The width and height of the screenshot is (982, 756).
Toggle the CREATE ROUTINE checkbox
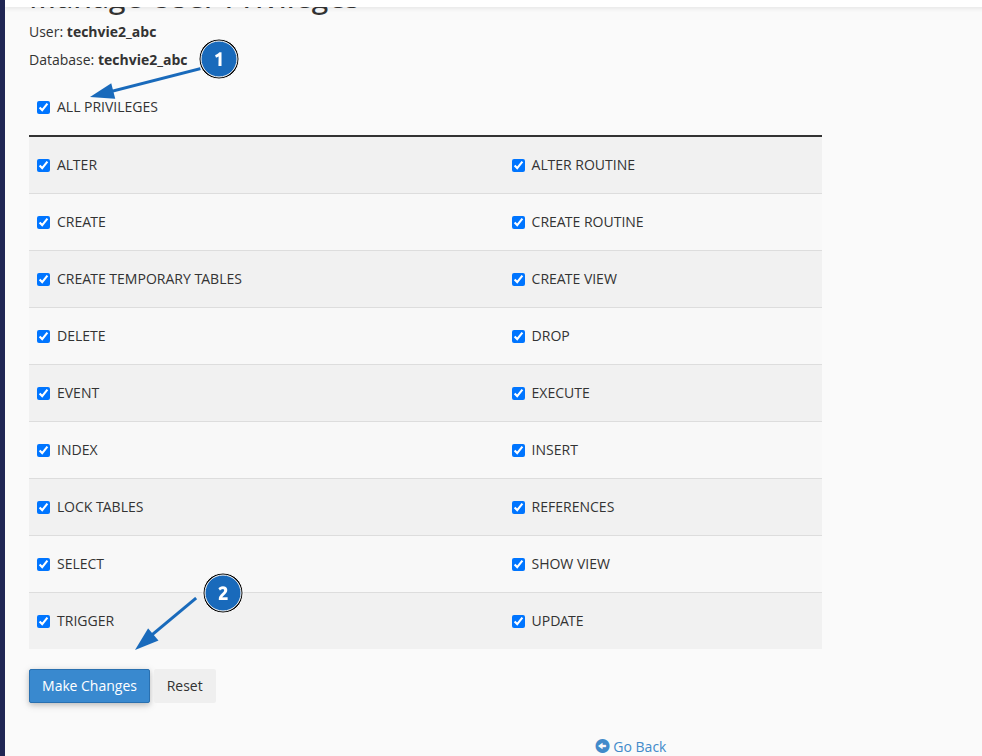pyautogui.click(x=518, y=223)
